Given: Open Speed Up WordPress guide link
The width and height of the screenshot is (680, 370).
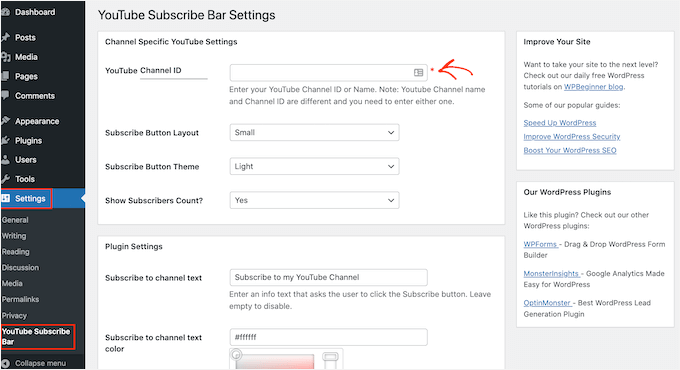Looking at the screenshot, I should pyautogui.click(x=559, y=123).
